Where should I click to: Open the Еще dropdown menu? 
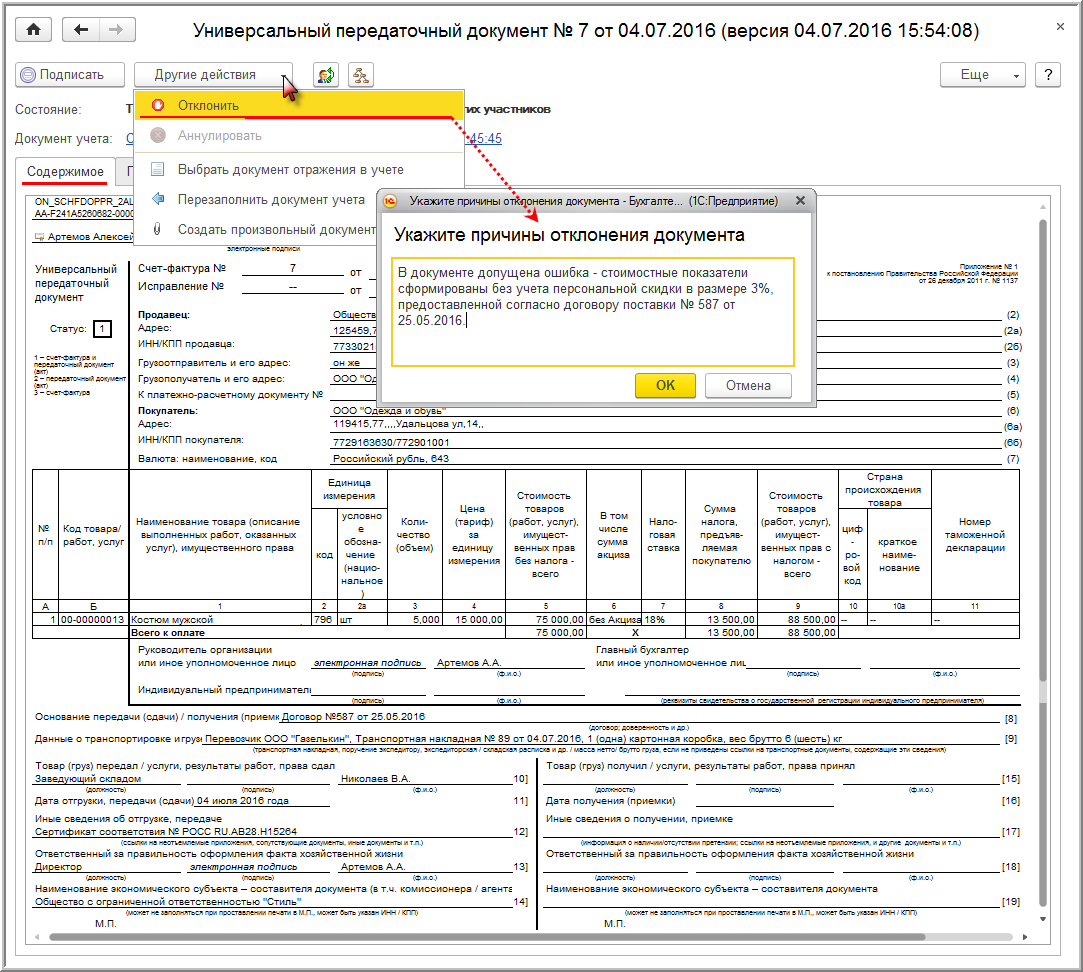point(982,75)
